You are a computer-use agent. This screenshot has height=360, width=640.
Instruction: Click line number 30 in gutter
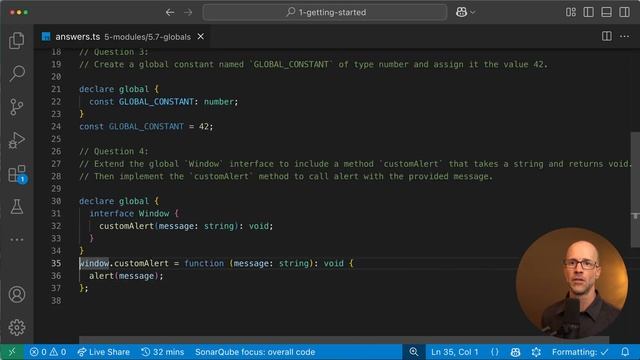pyautogui.click(x=56, y=201)
